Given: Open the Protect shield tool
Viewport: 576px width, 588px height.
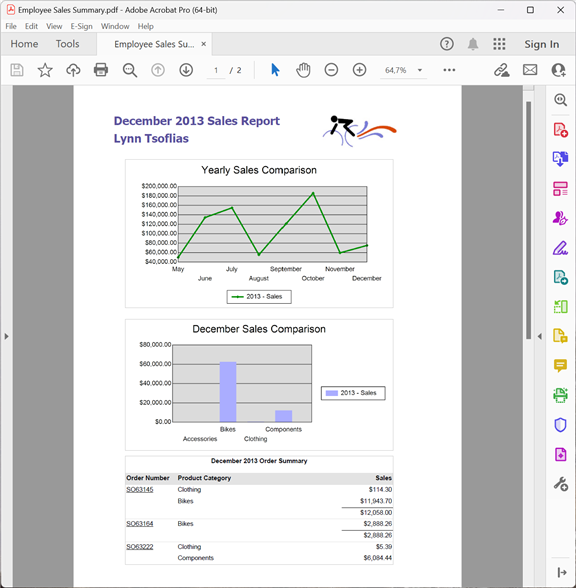Looking at the screenshot, I should click(x=560, y=425).
